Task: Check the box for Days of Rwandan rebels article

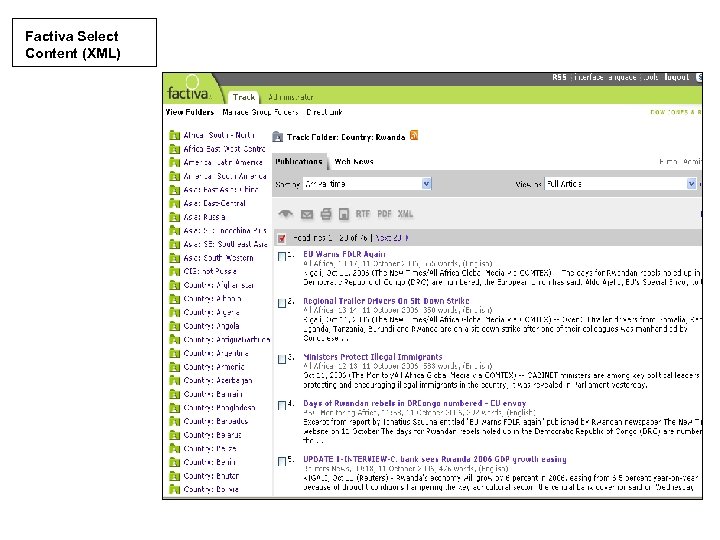Action: point(281,405)
